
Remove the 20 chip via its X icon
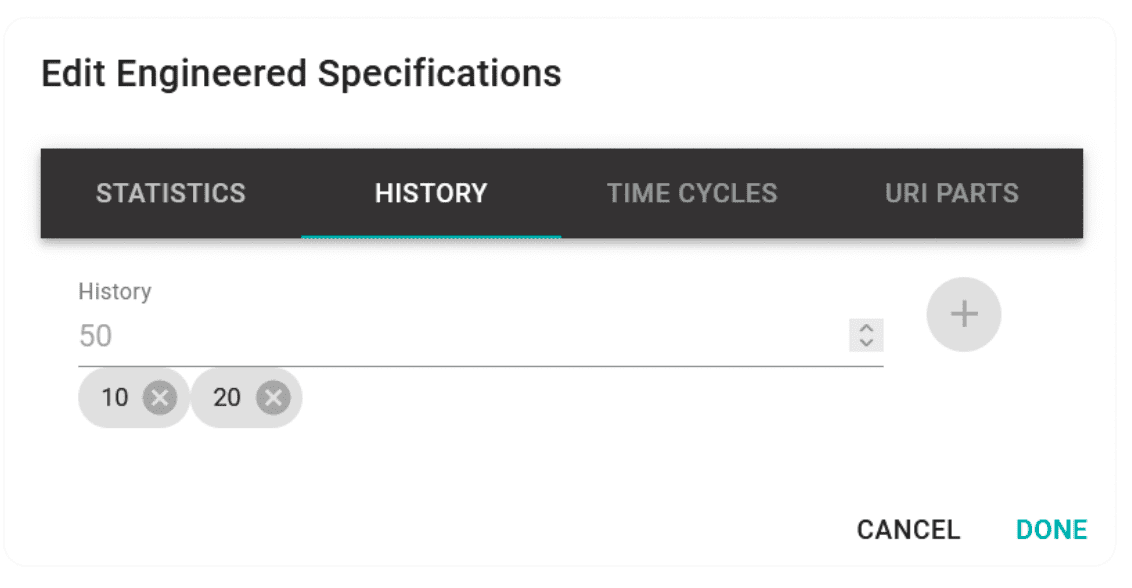273,398
